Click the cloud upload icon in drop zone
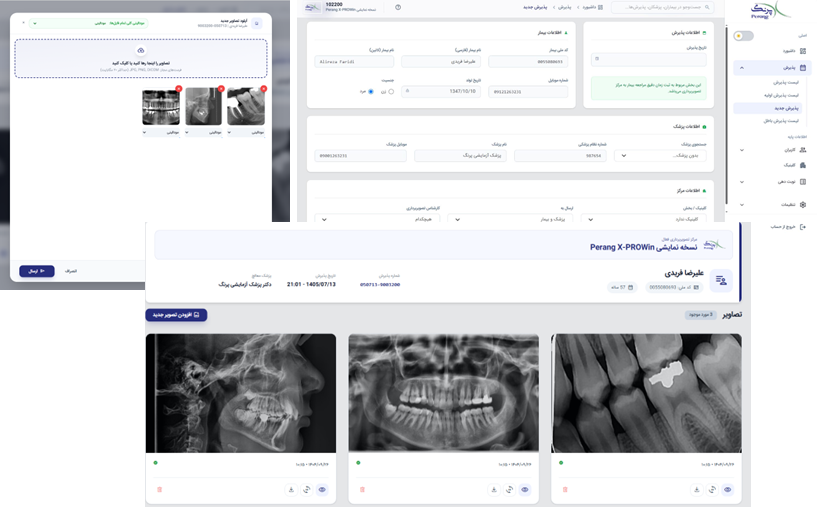Screen dimensions: 817x507 (x=141, y=51)
